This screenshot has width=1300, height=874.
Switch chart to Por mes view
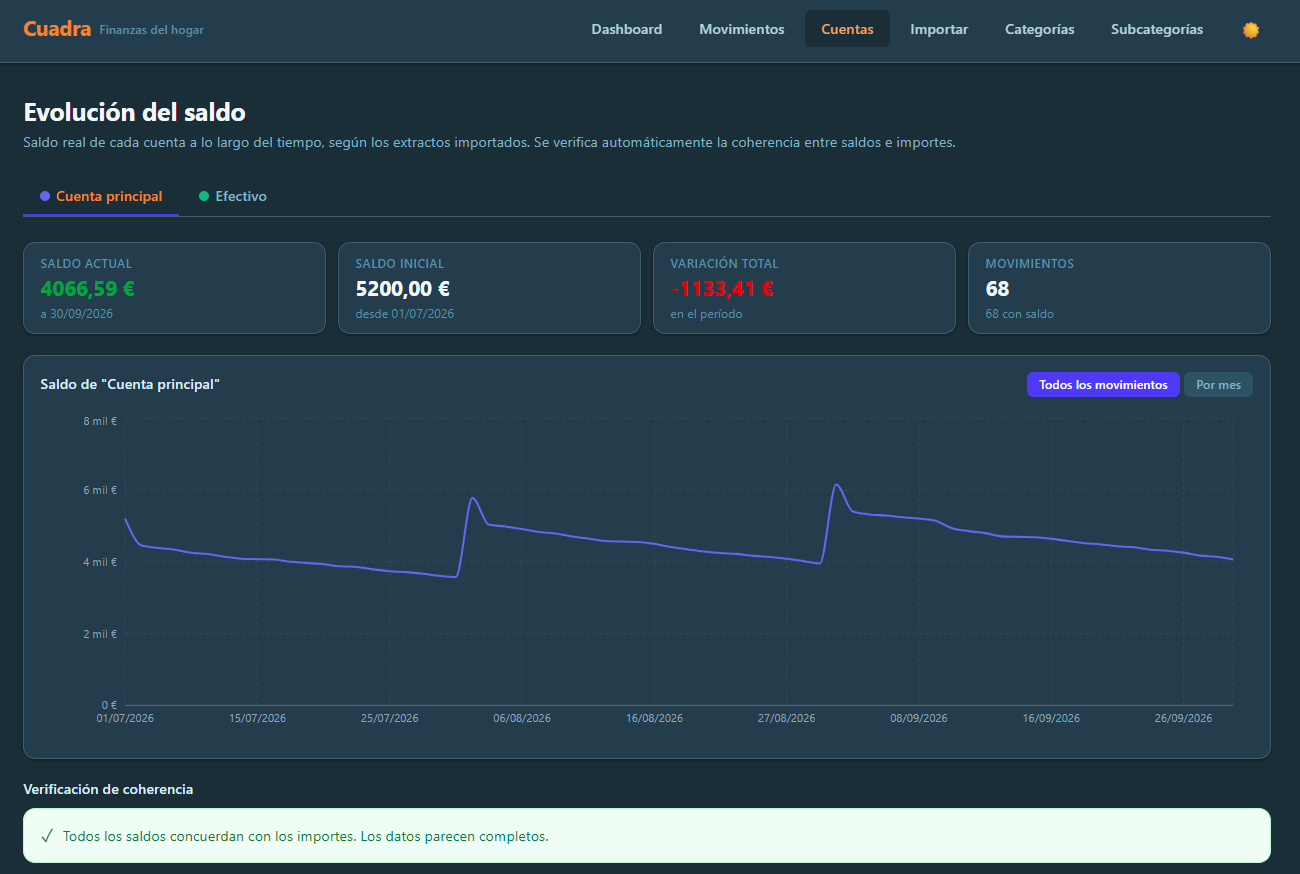pos(1218,385)
